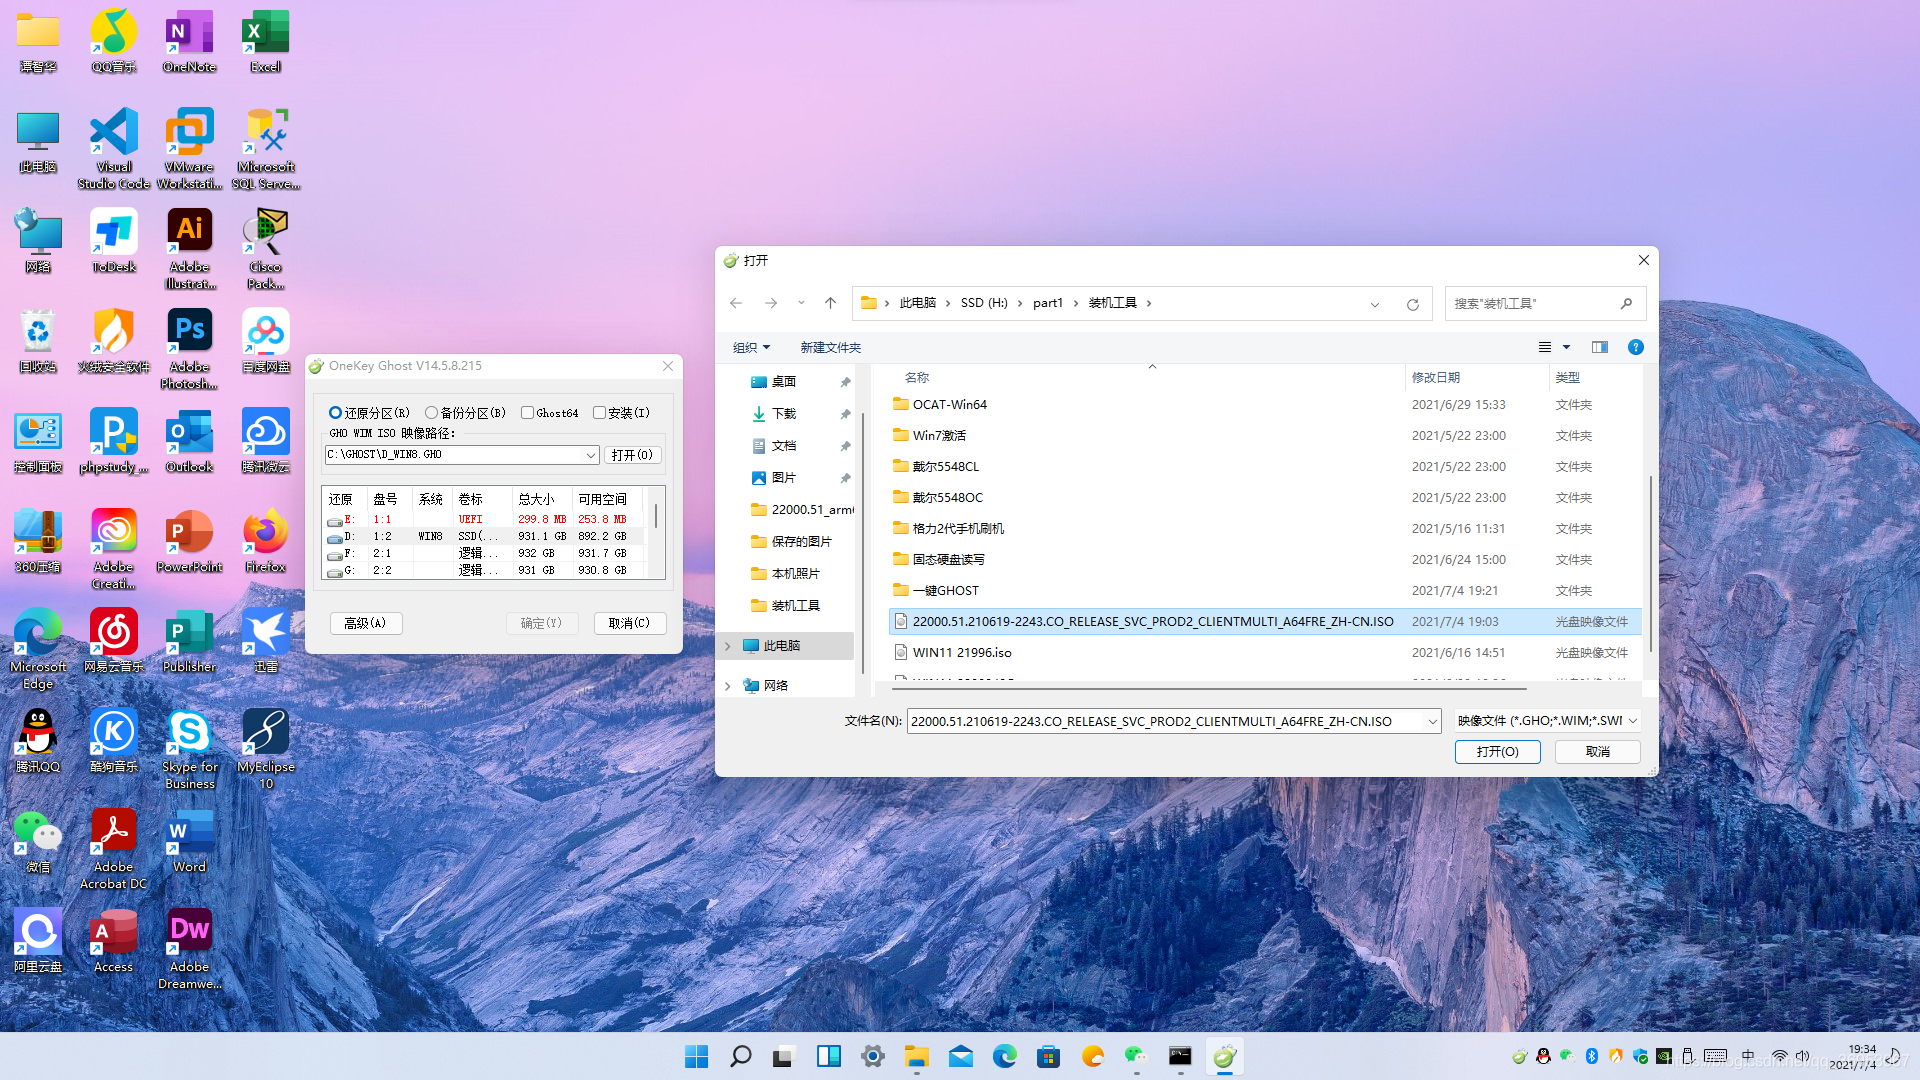Open VMware Workstation from desktop
This screenshot has width=1920, height=1080.
(190, 132)
